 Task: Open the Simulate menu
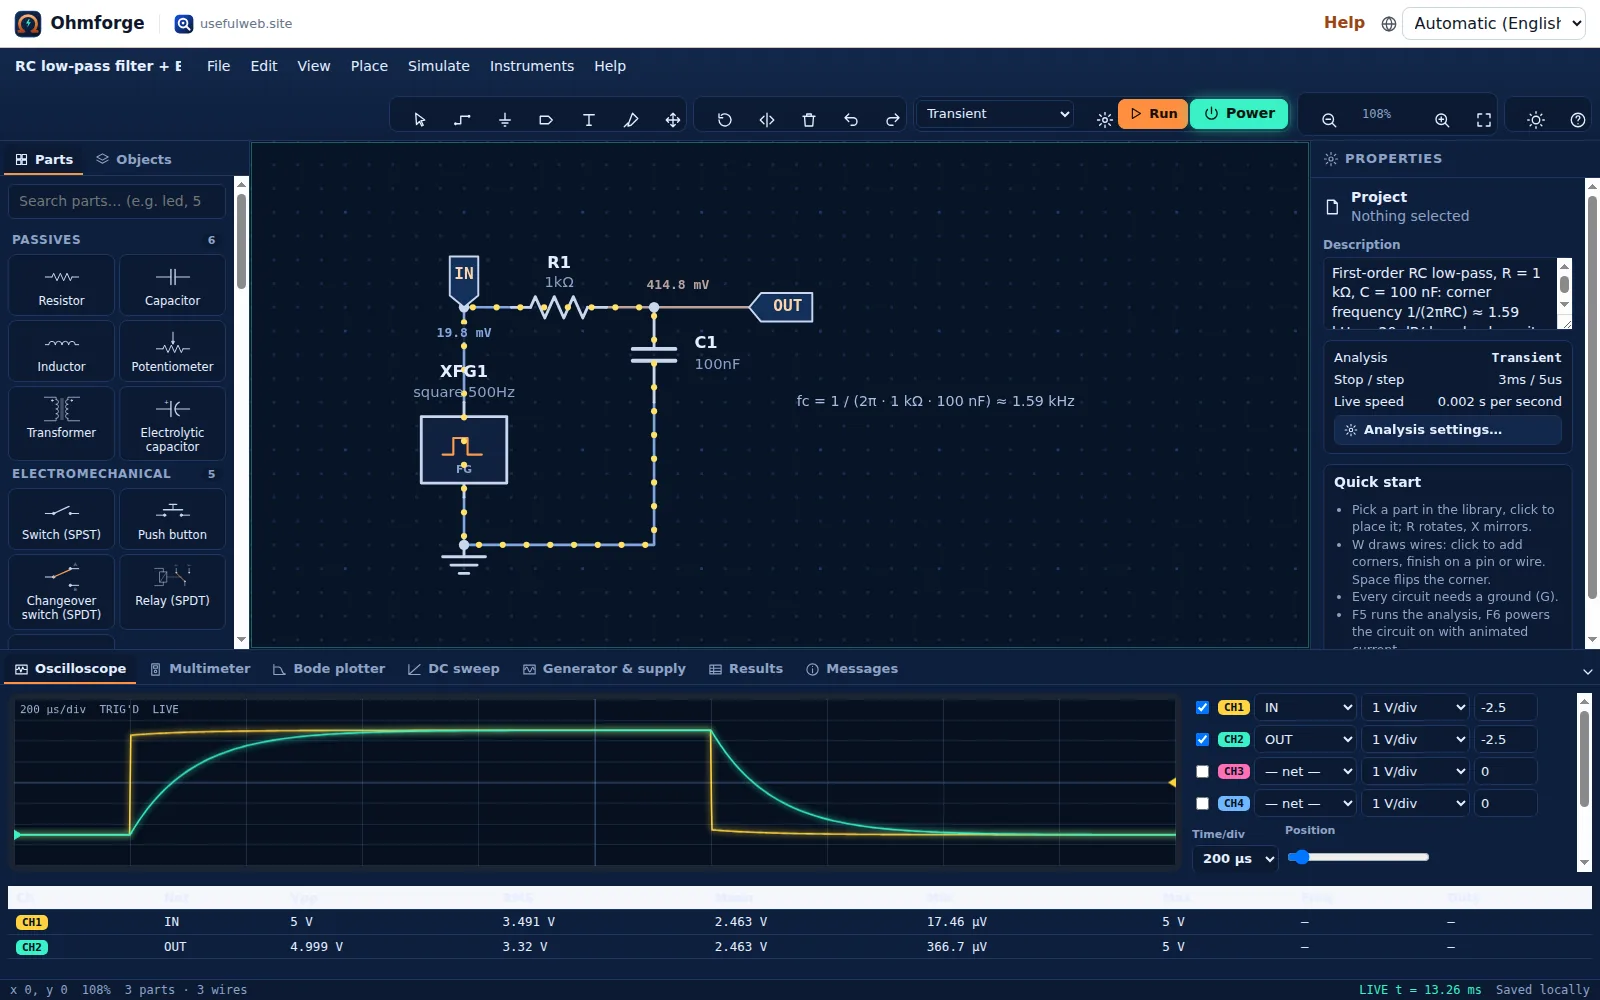click(x=438, y=66)
